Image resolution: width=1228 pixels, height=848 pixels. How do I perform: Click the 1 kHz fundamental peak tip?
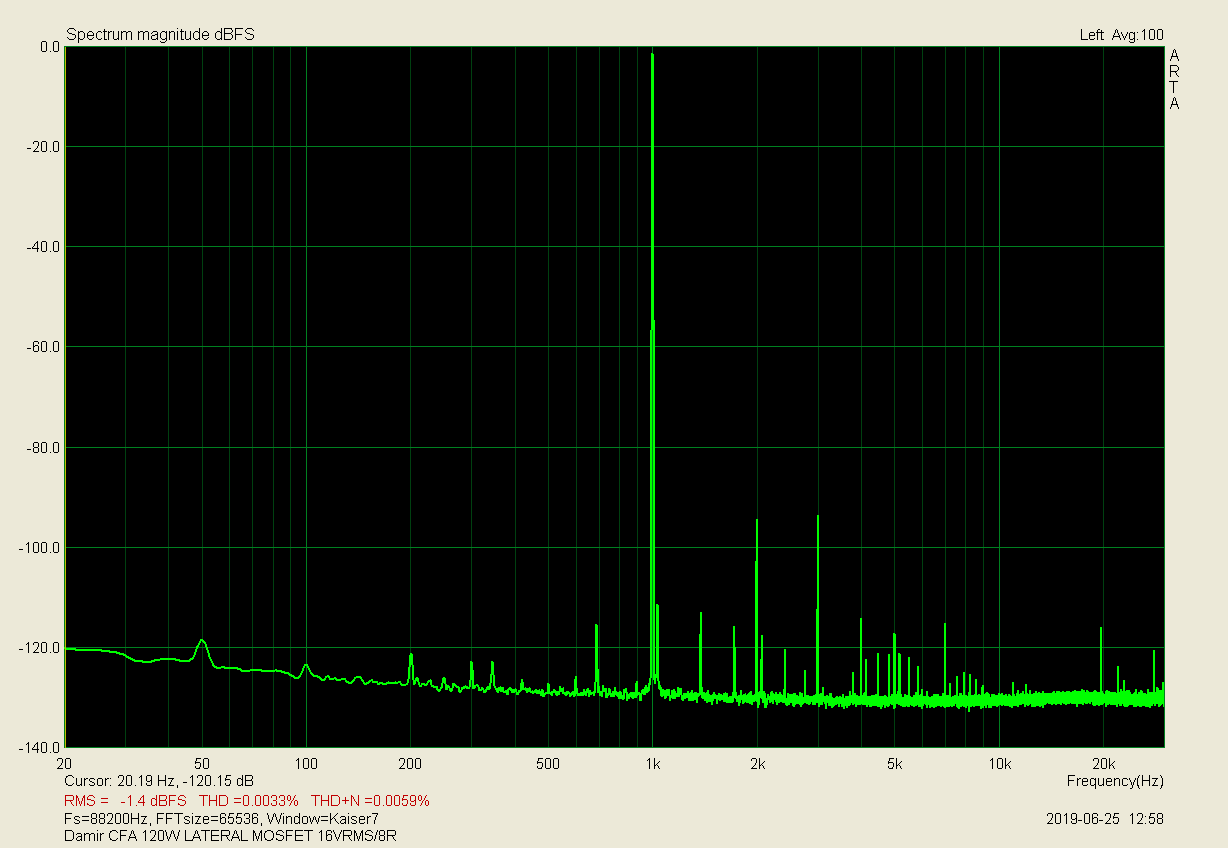tap(652, 54)
